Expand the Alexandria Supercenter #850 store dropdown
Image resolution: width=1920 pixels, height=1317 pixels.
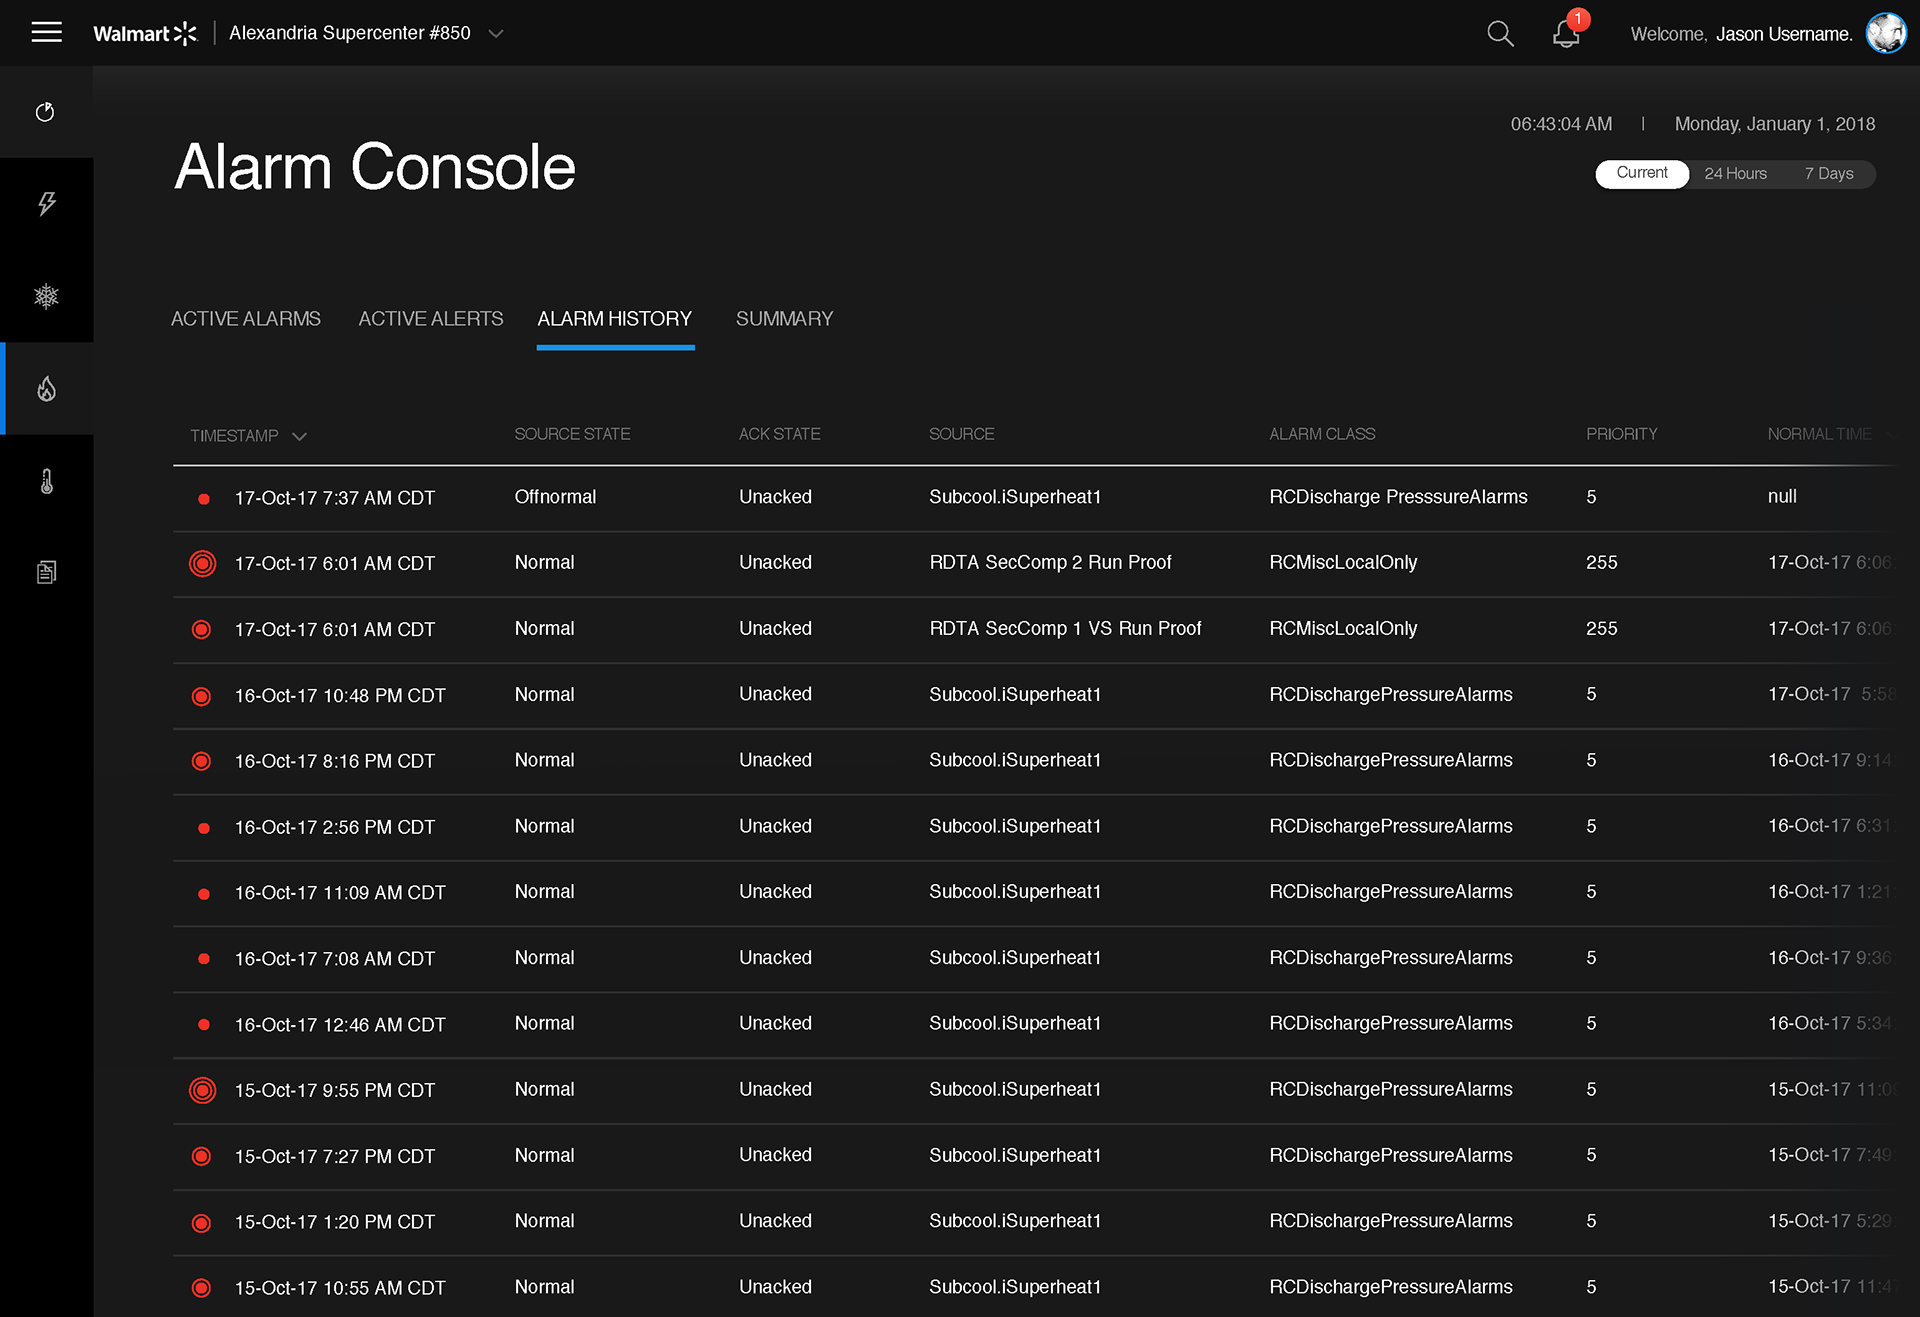(x=495, y=33)
